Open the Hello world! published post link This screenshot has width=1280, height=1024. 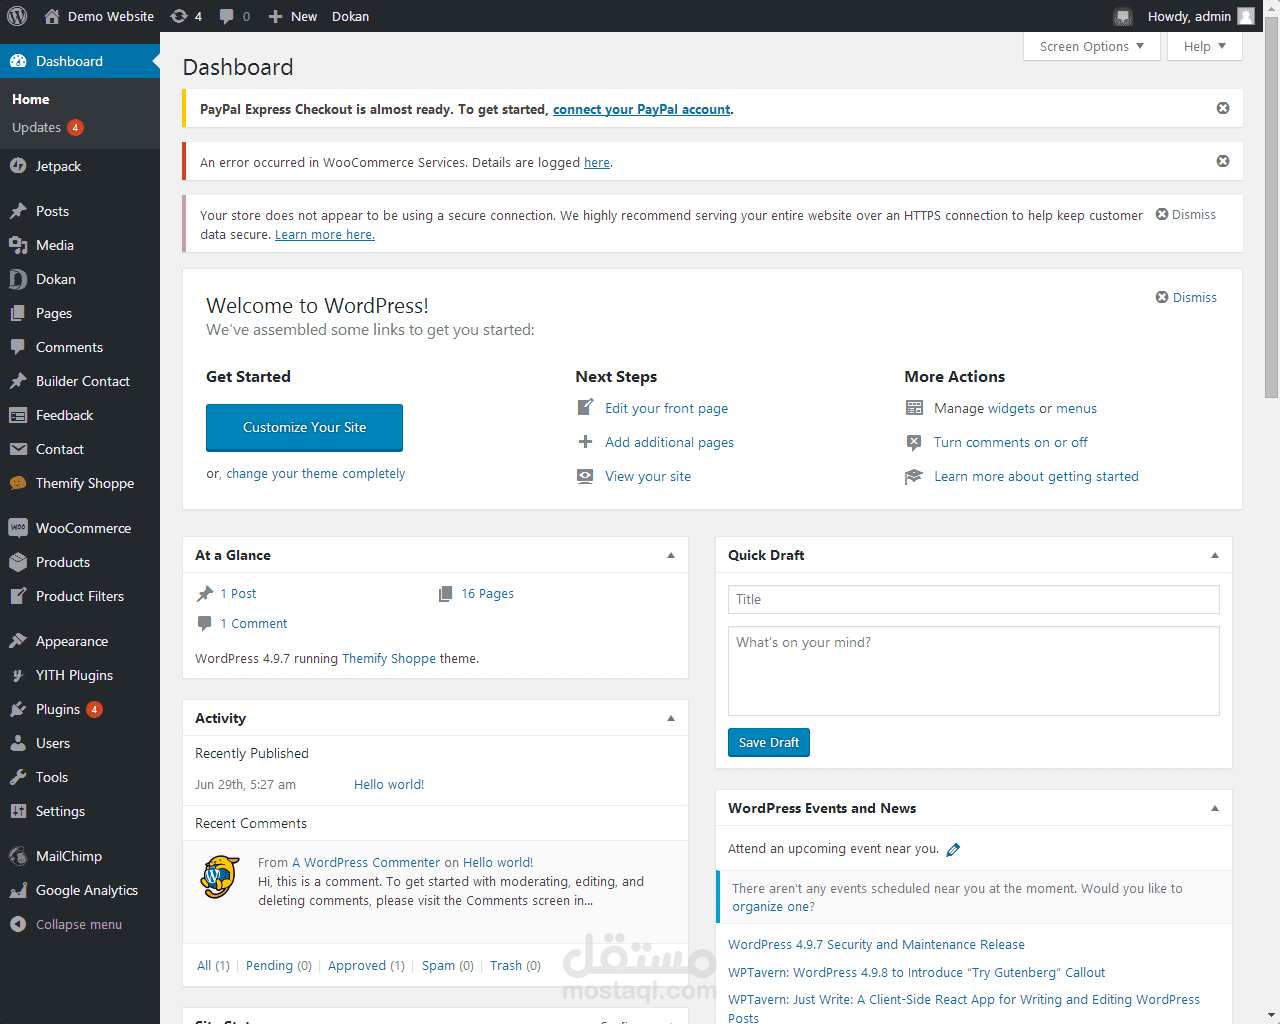click(x=389, y=784)
